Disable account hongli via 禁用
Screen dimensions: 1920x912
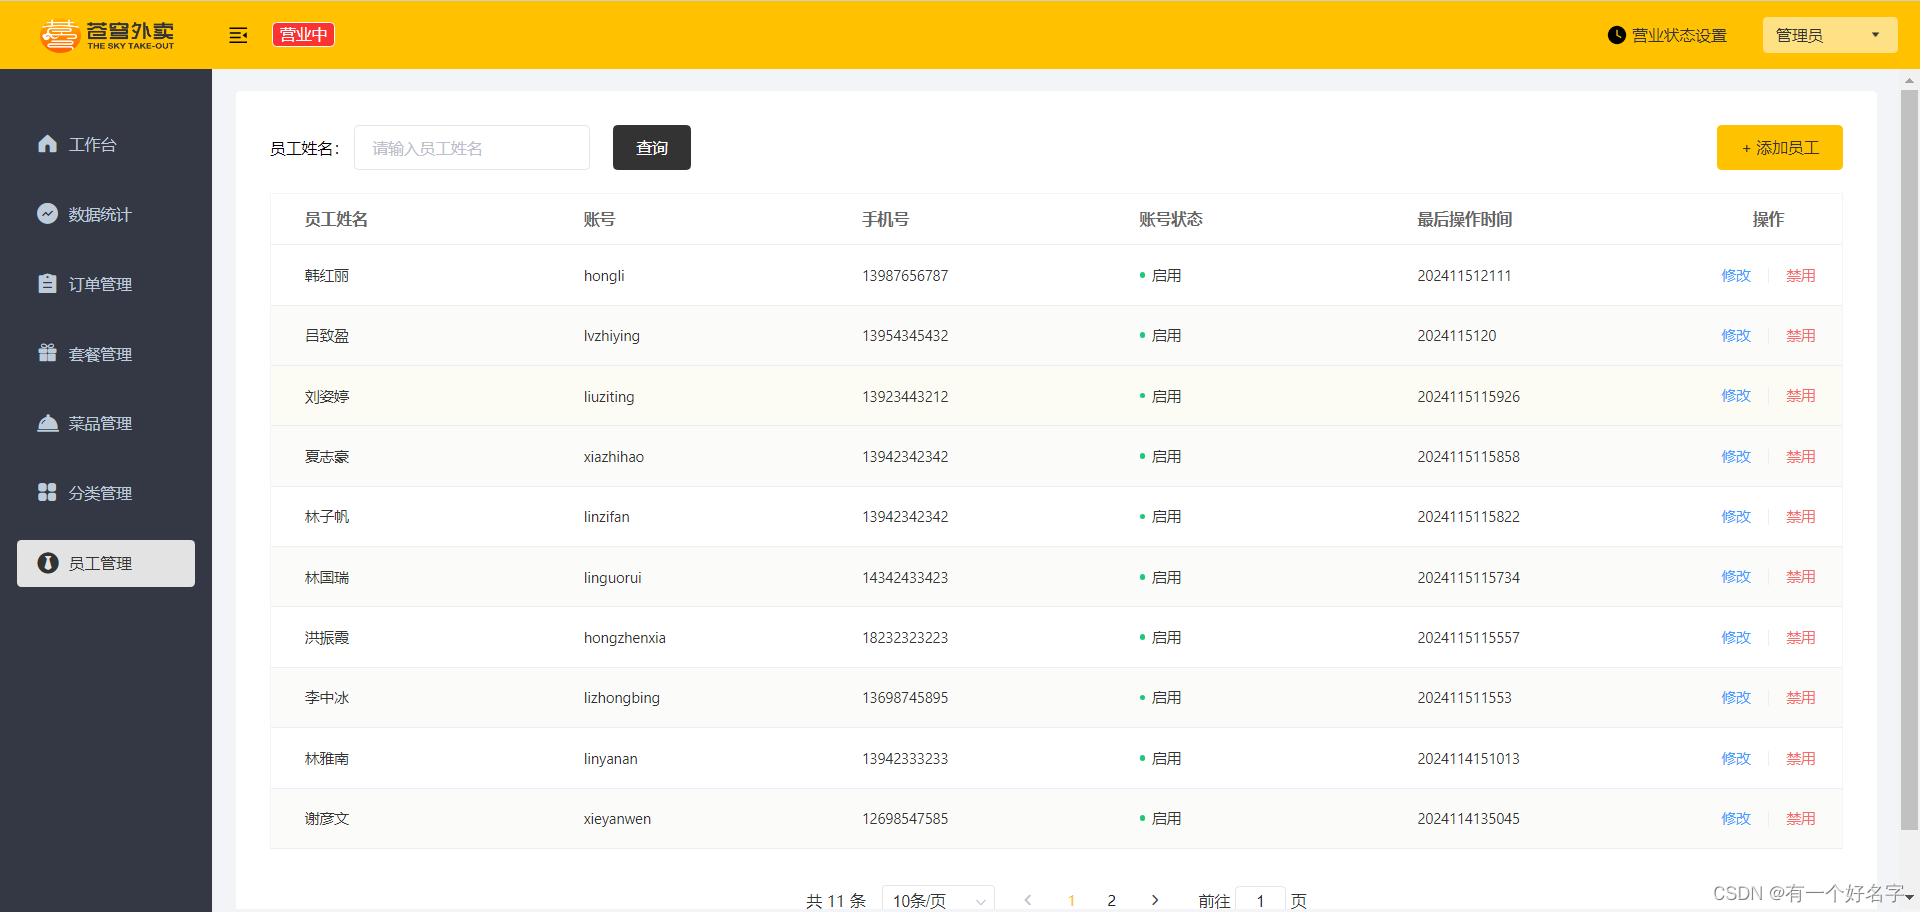tap(1801, 275)
